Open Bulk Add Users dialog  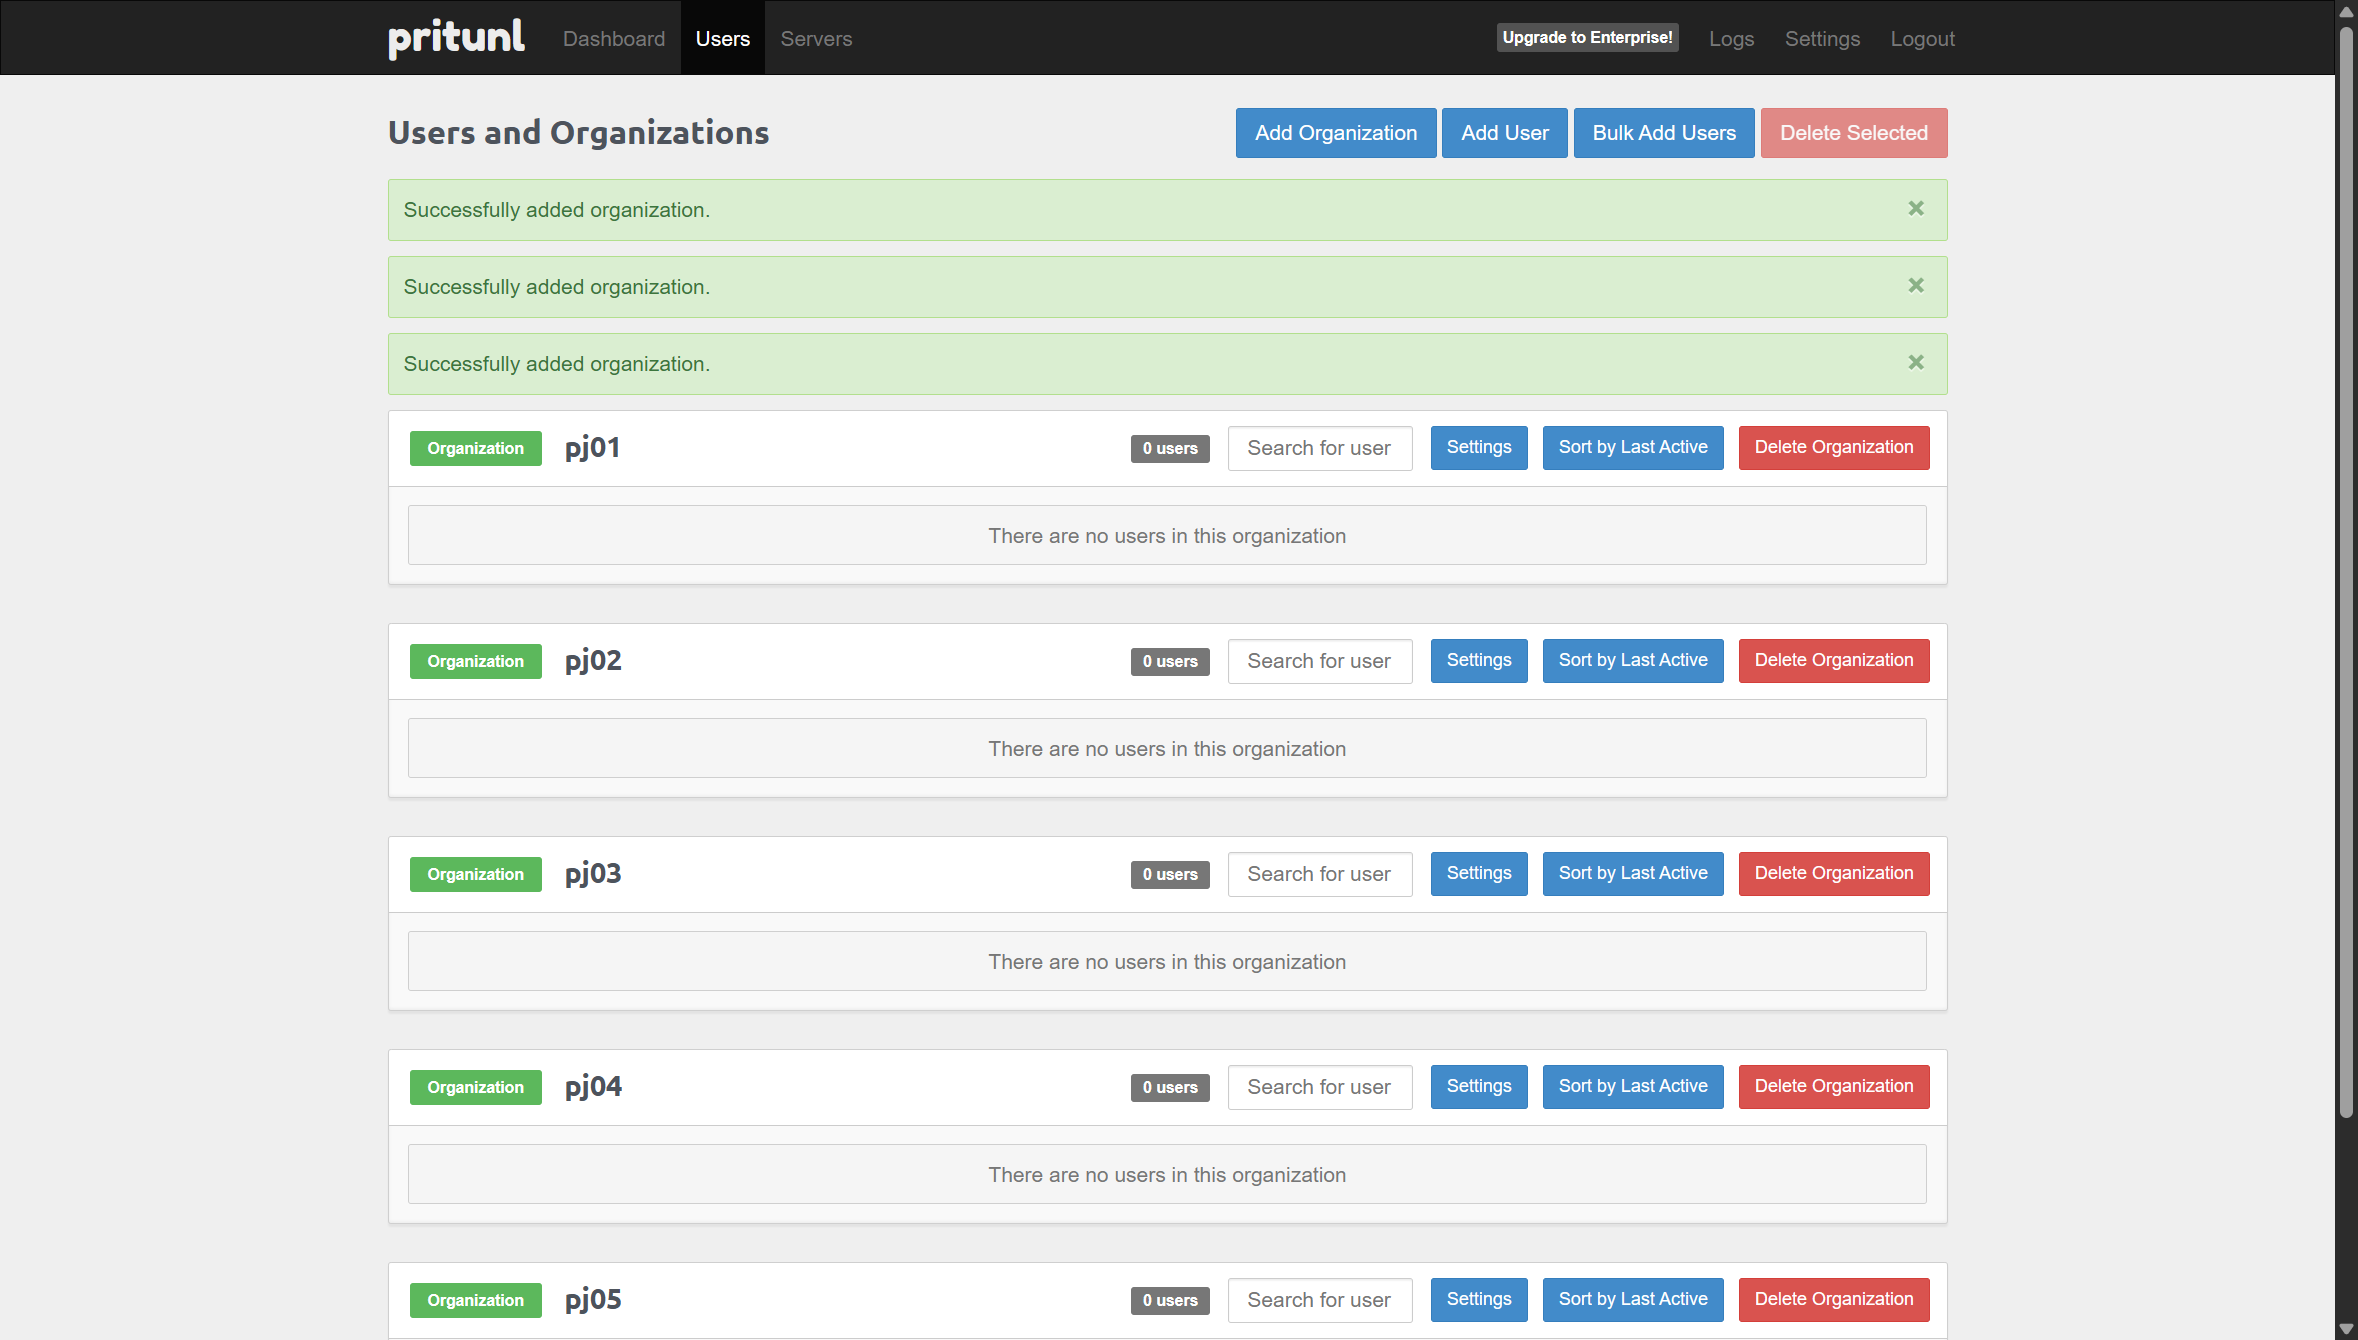click(x=1663, y=132)
